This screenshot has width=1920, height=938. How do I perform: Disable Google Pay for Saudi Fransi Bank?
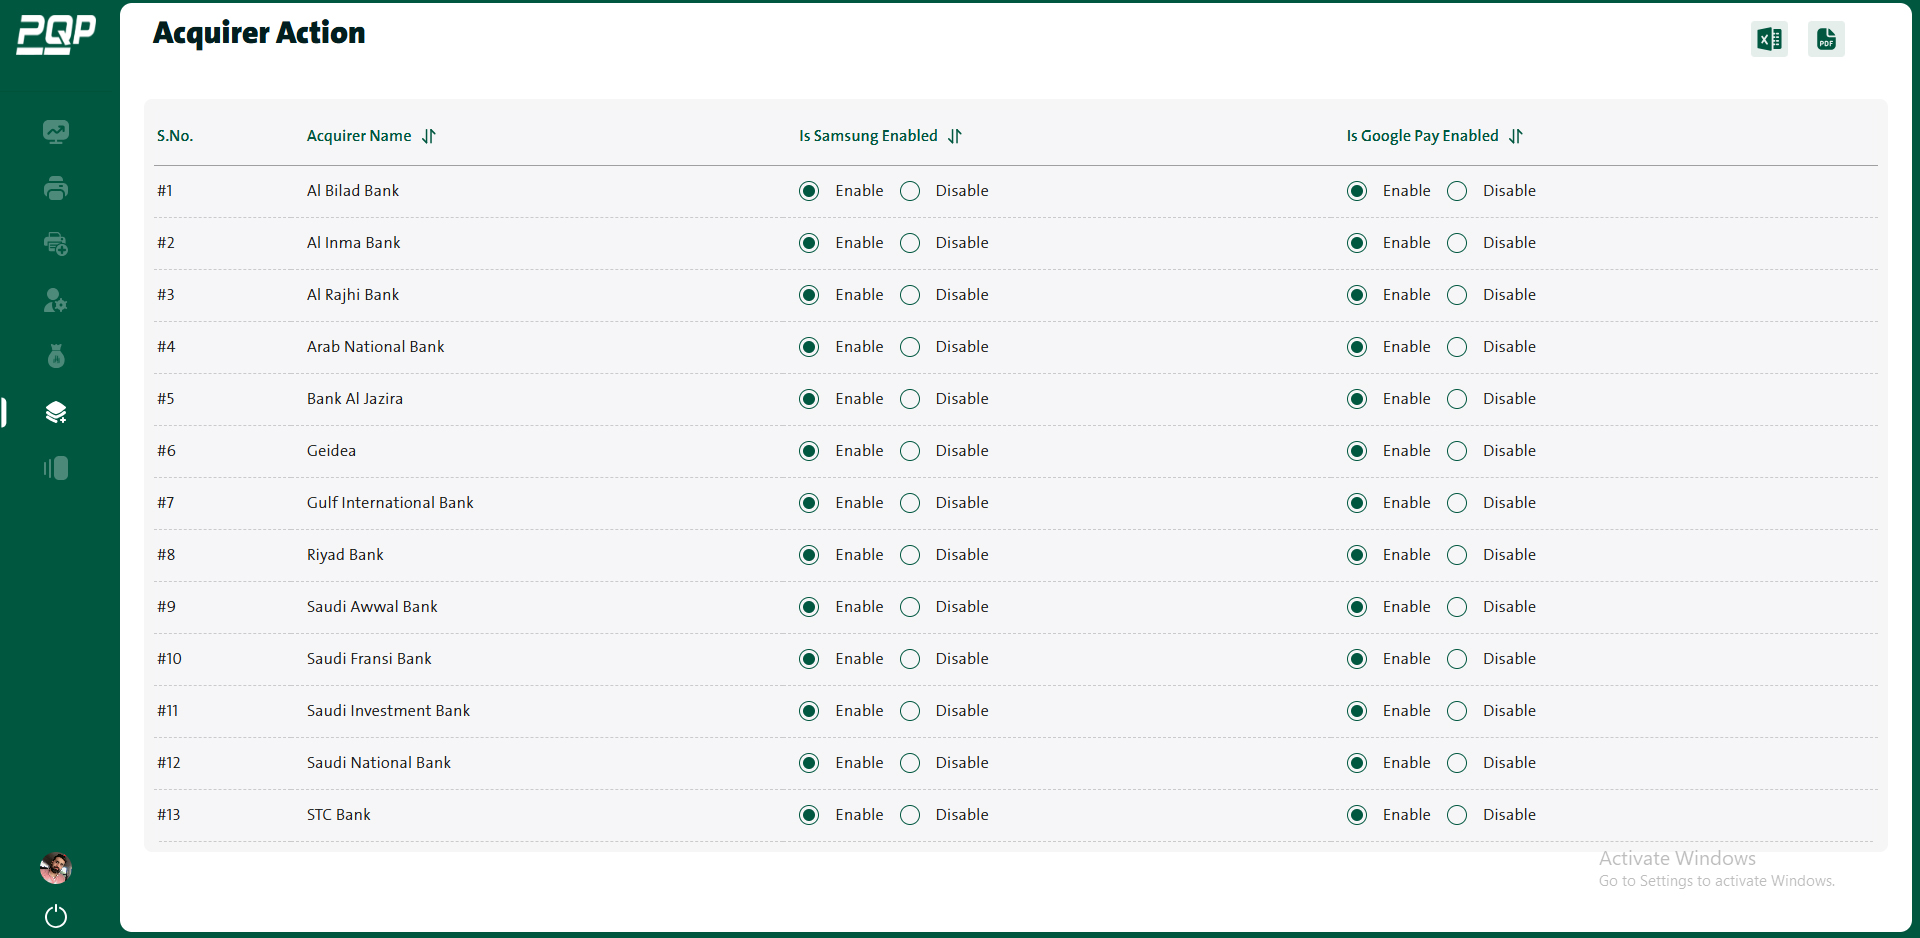pos(1457,658)
